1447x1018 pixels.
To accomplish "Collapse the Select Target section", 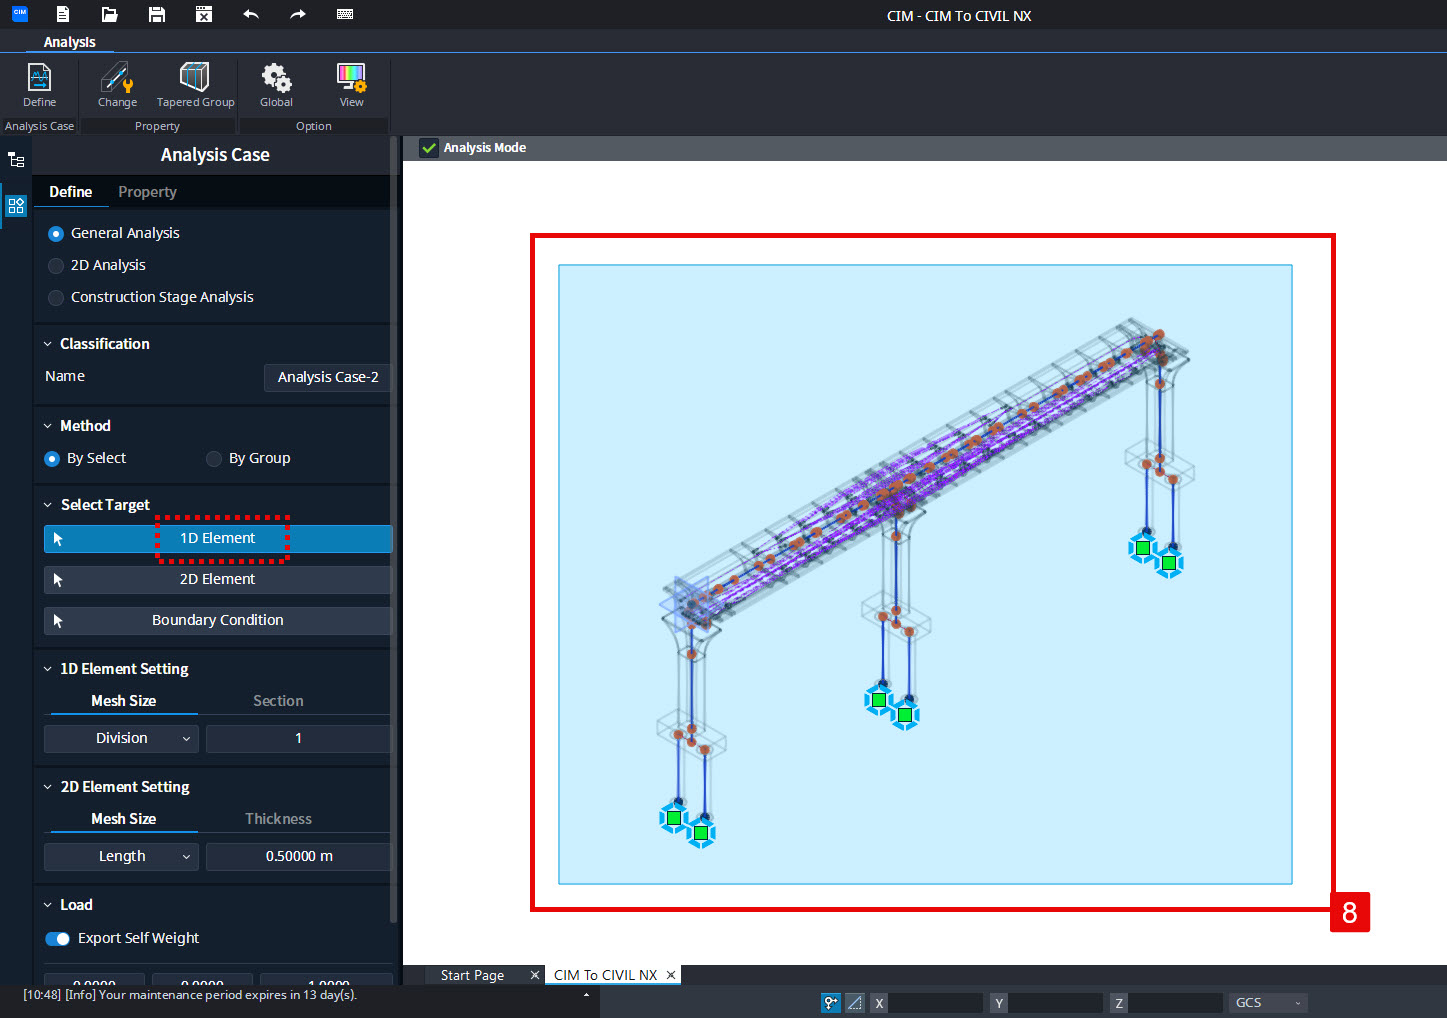I will 47,504.
